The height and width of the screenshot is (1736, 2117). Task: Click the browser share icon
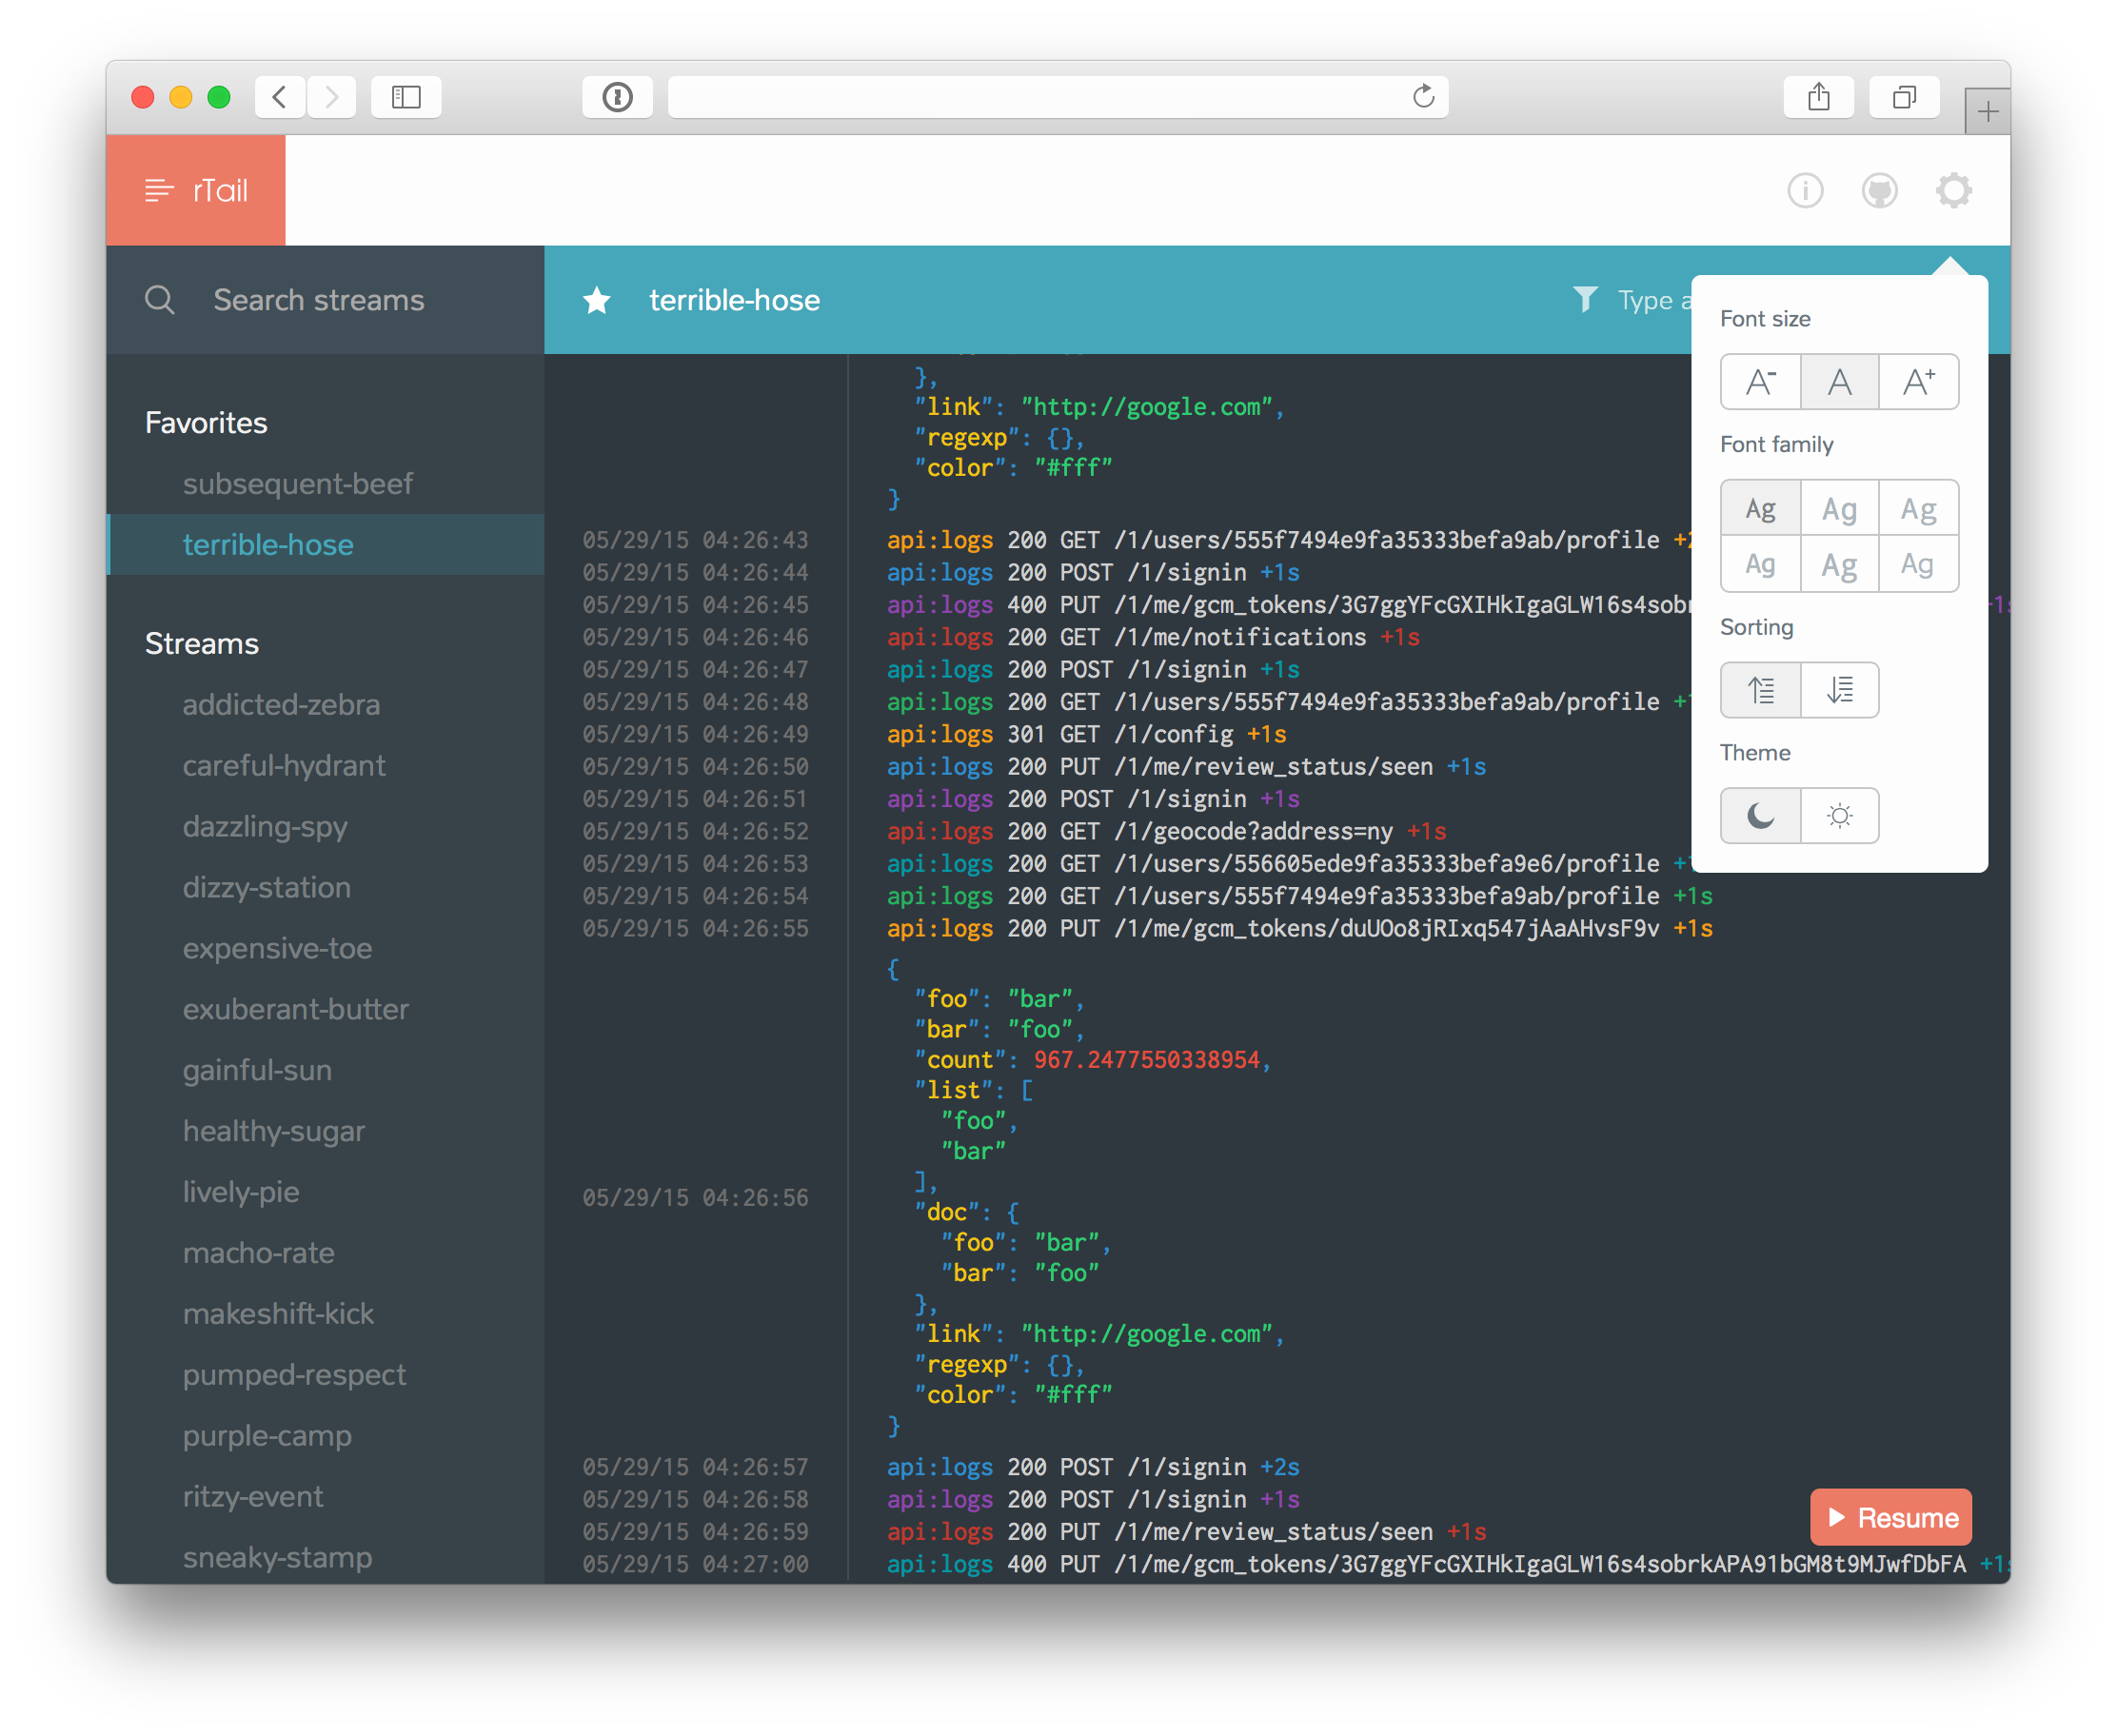pos(1818,97)
